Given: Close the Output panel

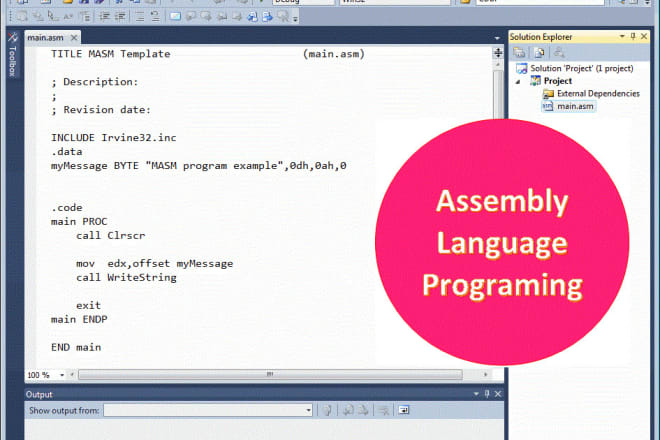Looking at the screenshot, I should tap(498, 394).
